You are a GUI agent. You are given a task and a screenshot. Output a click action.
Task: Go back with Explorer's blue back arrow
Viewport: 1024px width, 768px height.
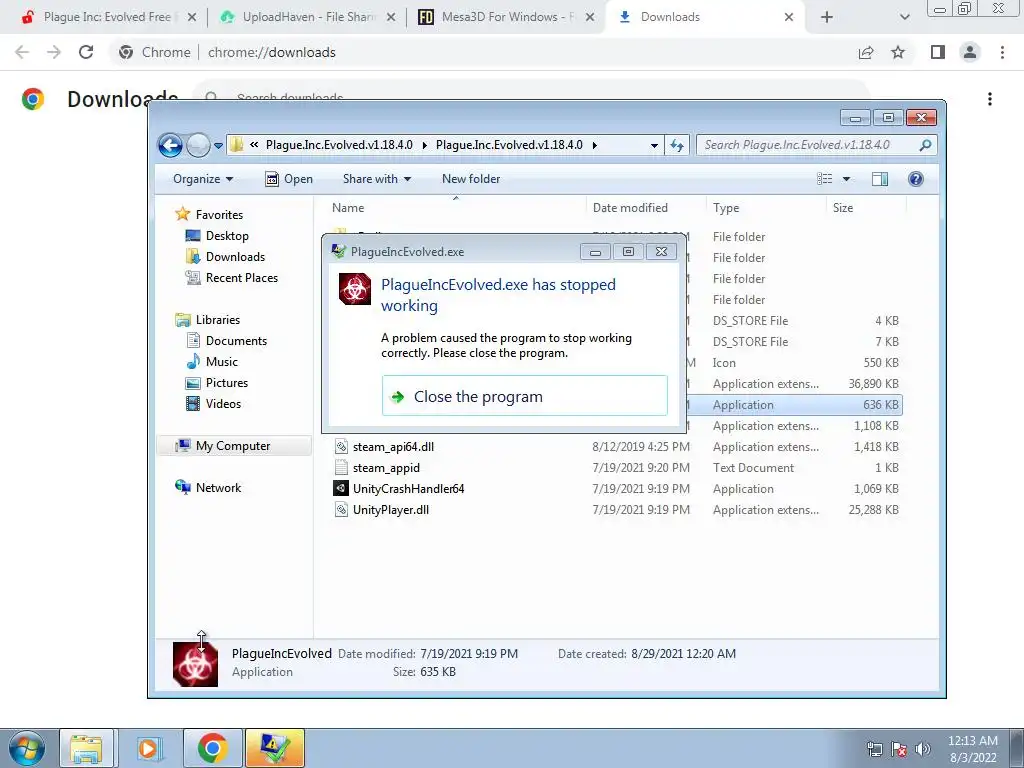coord(170,145)
